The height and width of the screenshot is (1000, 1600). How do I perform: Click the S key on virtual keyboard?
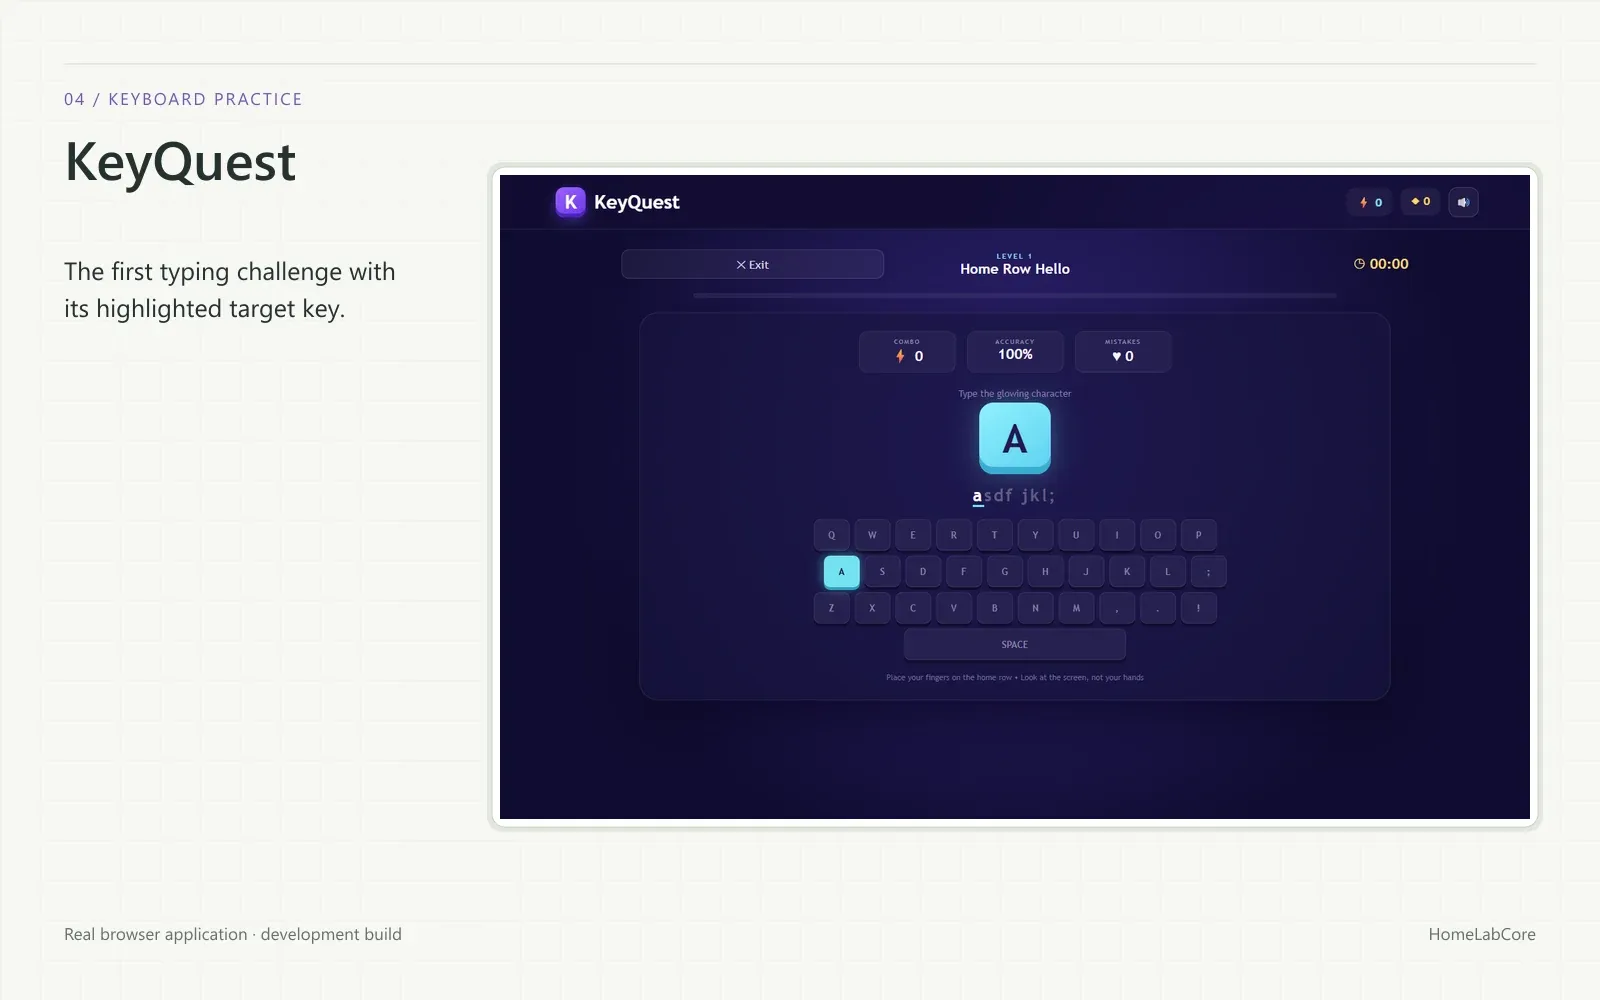(882, 572)
